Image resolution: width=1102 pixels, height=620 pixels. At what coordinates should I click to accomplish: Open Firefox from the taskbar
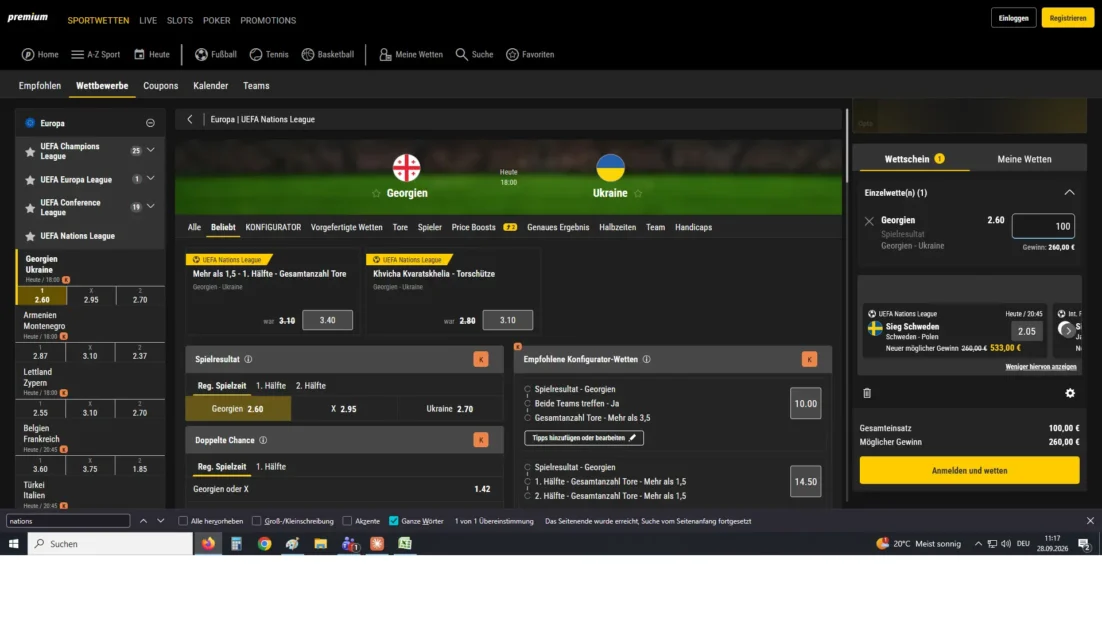click(x=208, y=543)
